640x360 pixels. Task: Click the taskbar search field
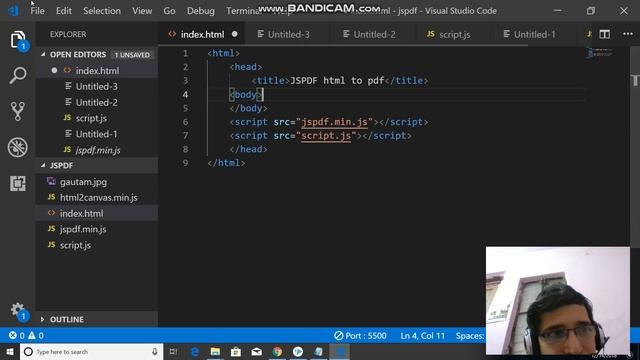tap(91, 351)
